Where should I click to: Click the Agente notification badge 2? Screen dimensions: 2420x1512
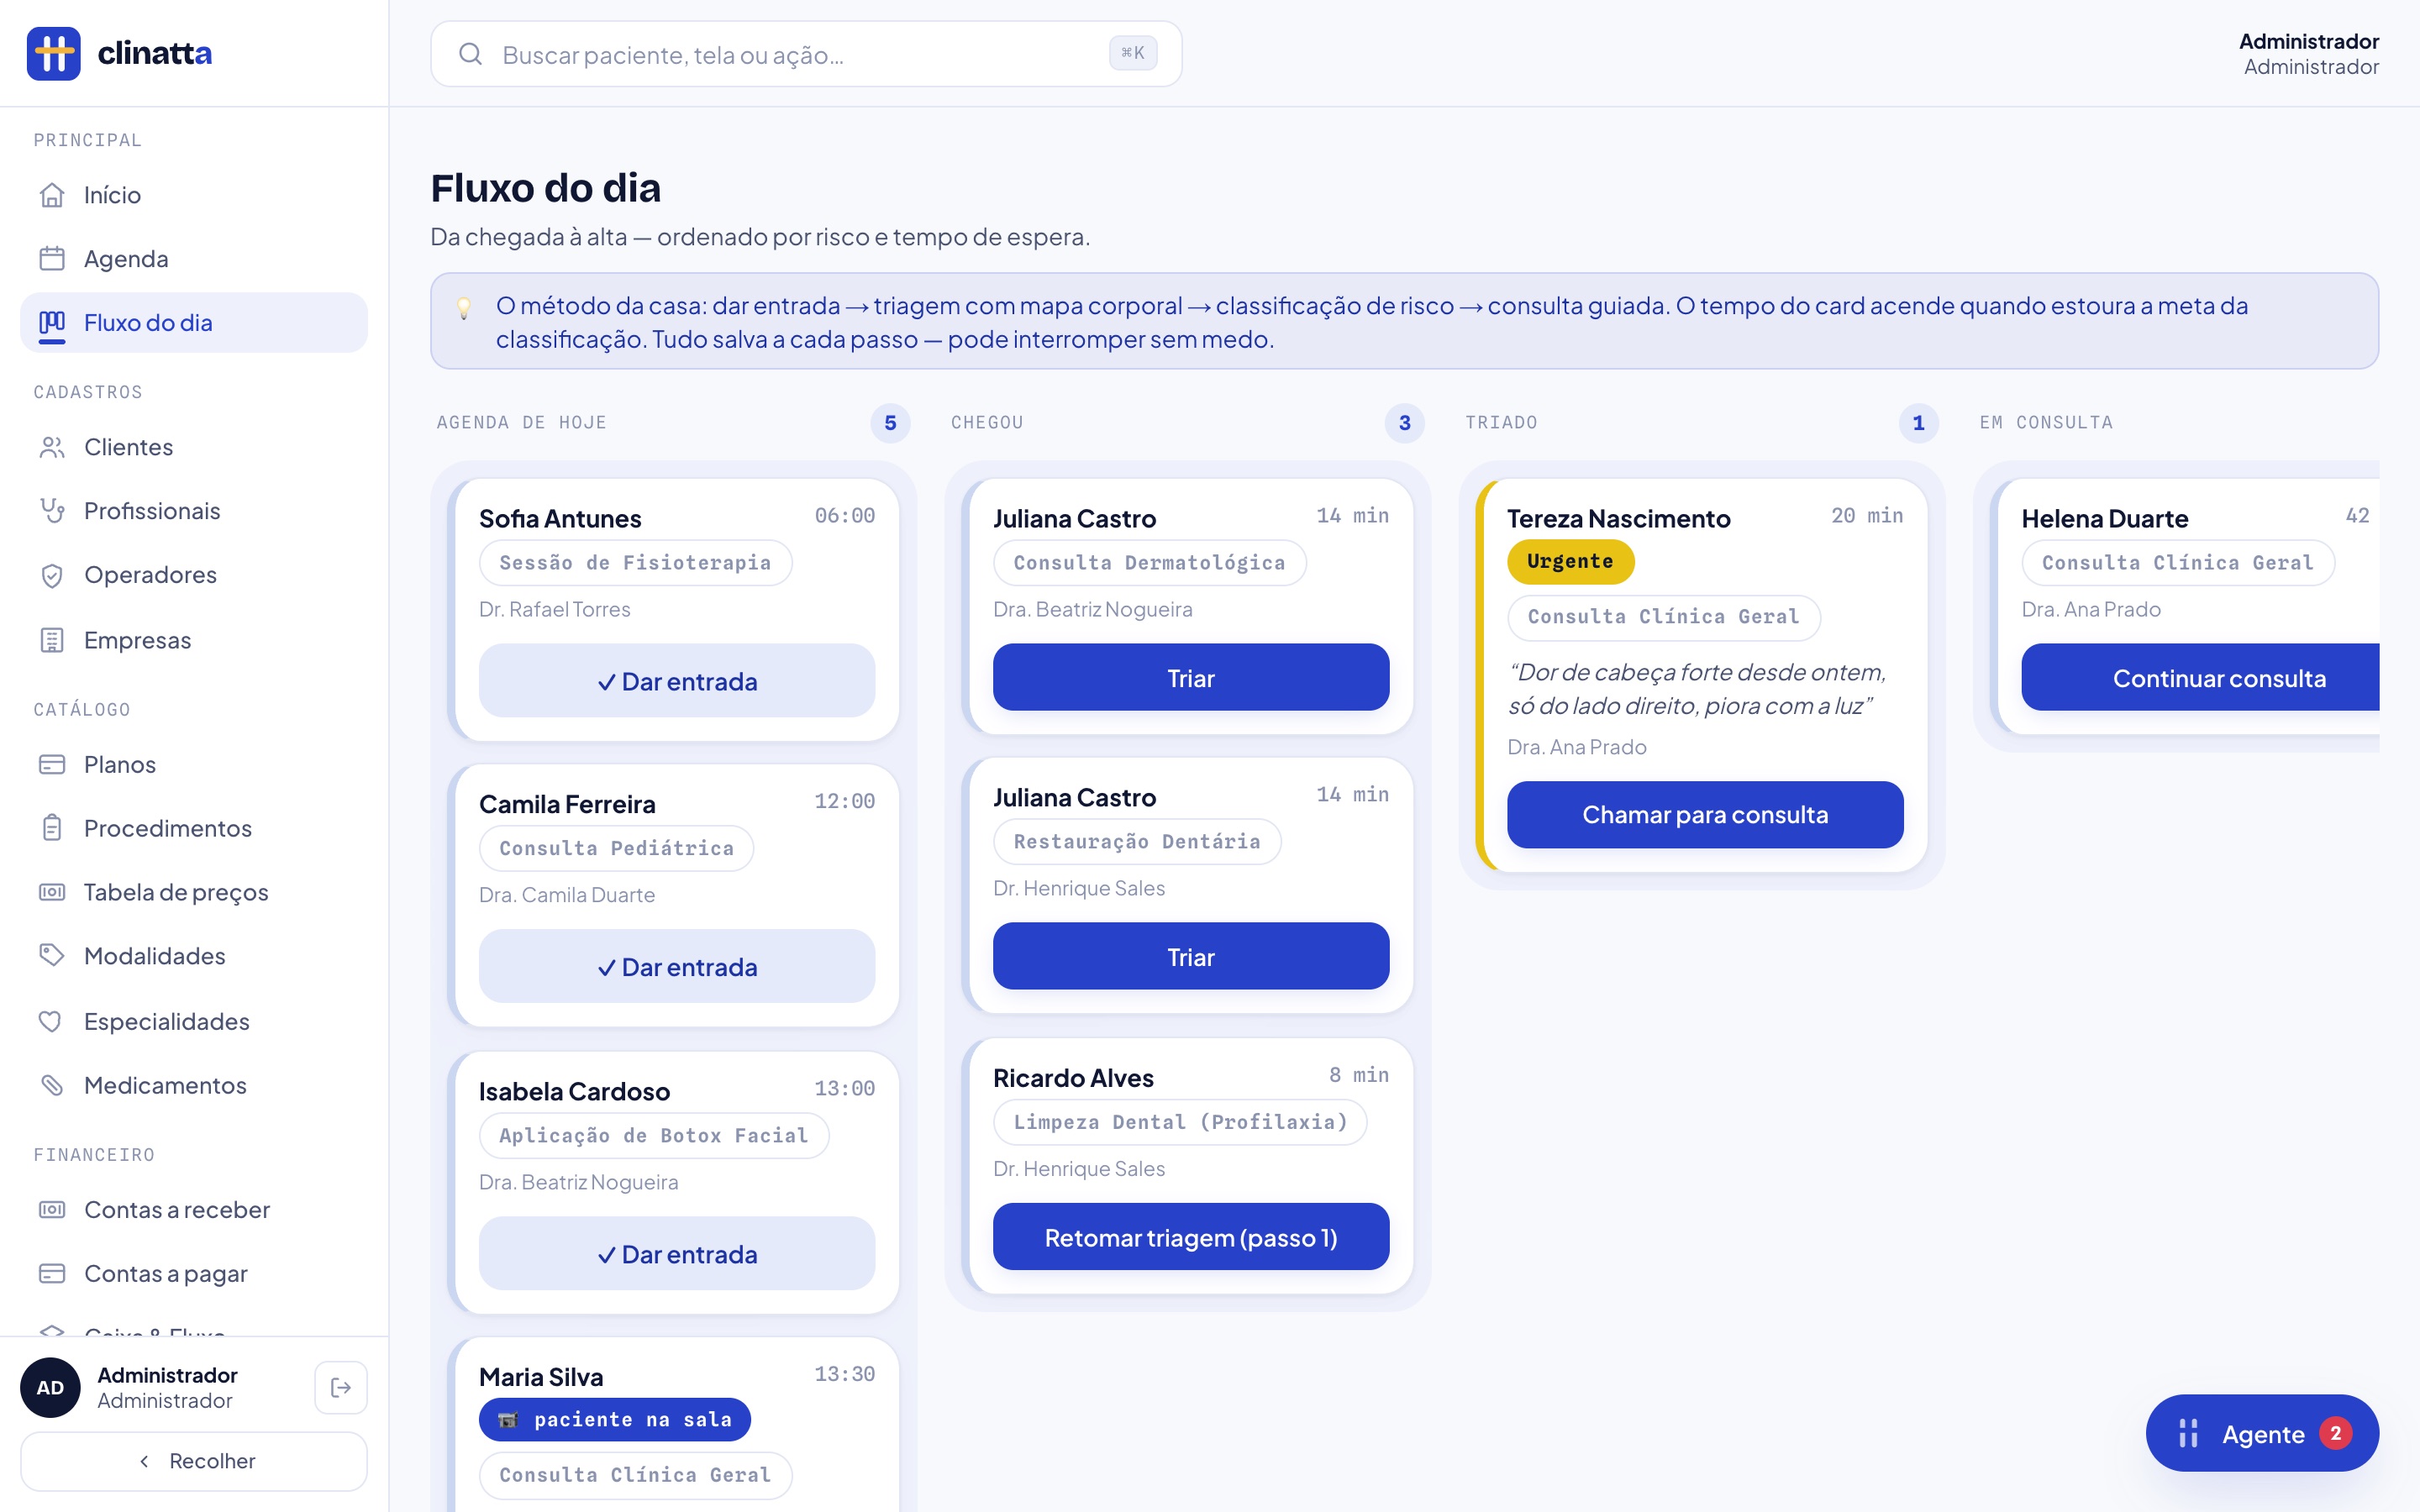tap(2336, 1433)
